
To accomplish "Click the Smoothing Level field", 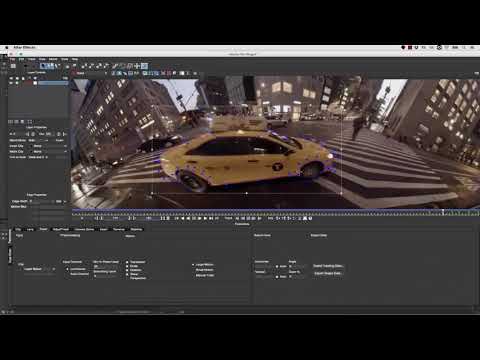I will pyautogui.click(x=105, y=276).
